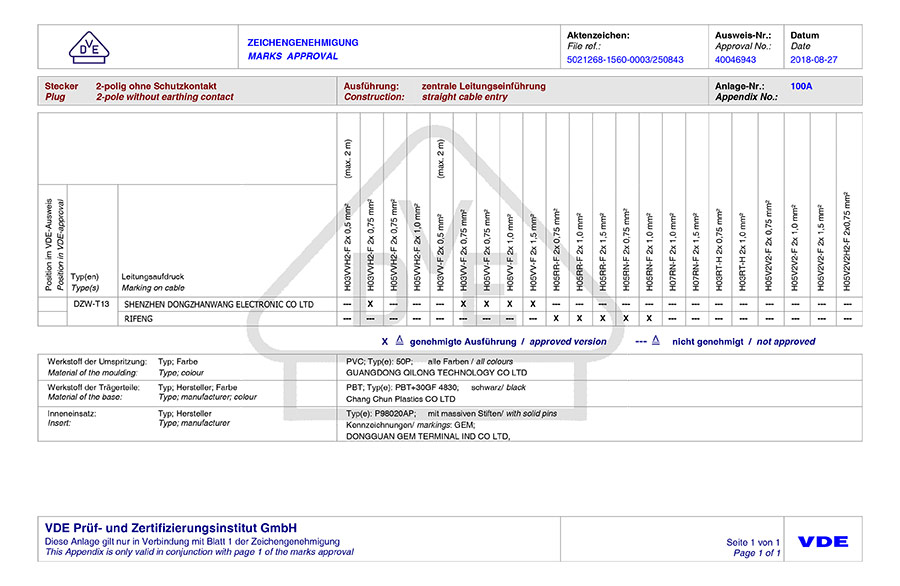Select the DZW-T13 type cell
The height and width of the screenshot is (586, 900).
click(92, 304)
